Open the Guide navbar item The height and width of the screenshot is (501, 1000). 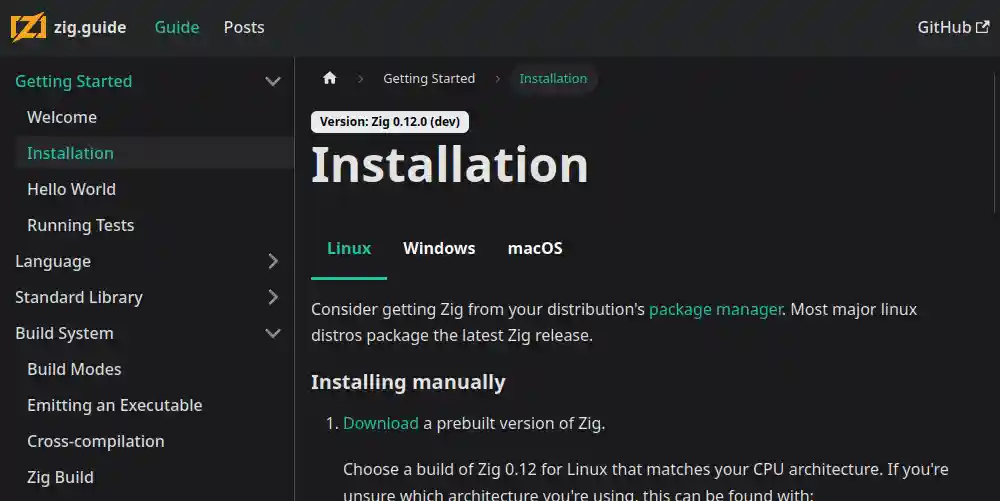(x=177, y=27)
